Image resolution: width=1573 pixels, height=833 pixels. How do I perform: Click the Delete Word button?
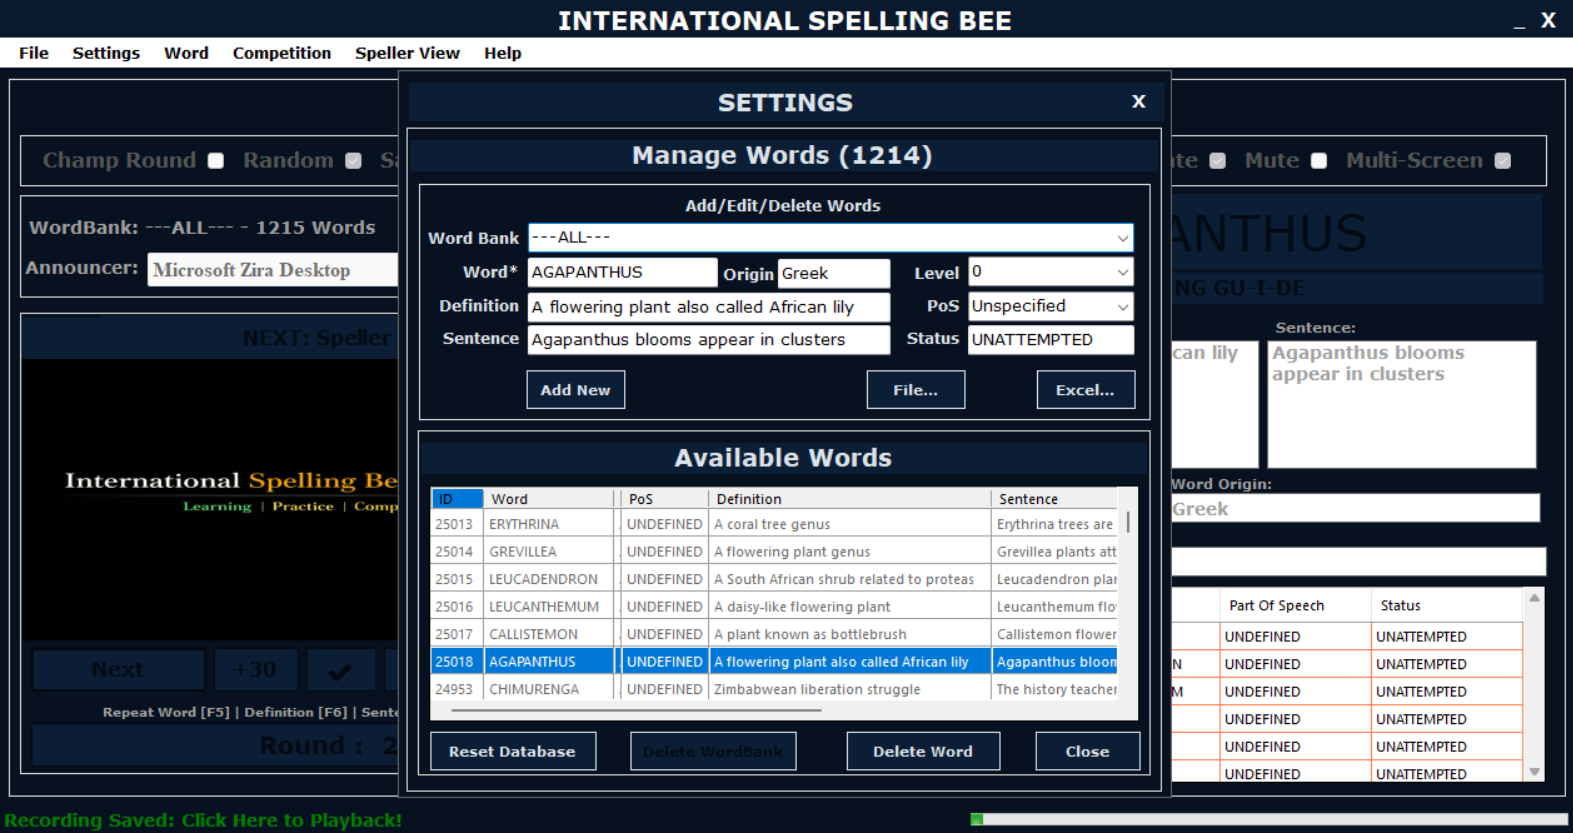click(x=923, y=751)
